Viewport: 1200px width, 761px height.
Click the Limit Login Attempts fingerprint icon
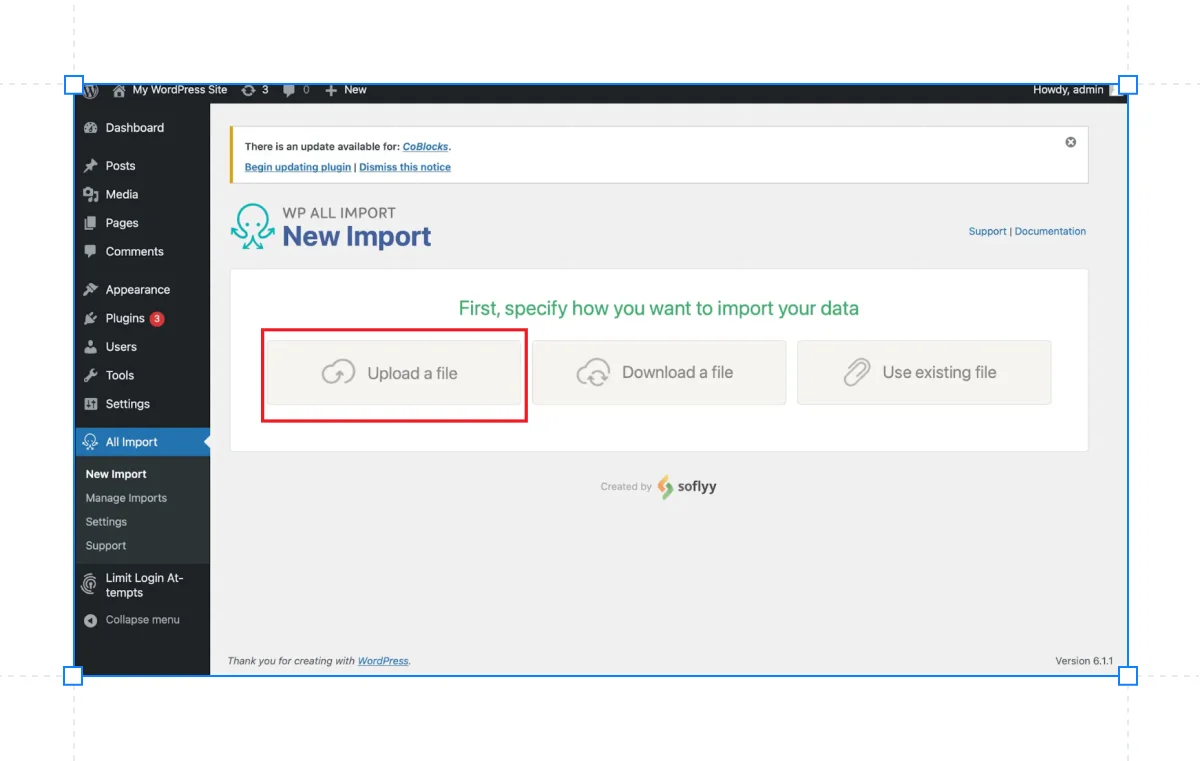(90, 585)
